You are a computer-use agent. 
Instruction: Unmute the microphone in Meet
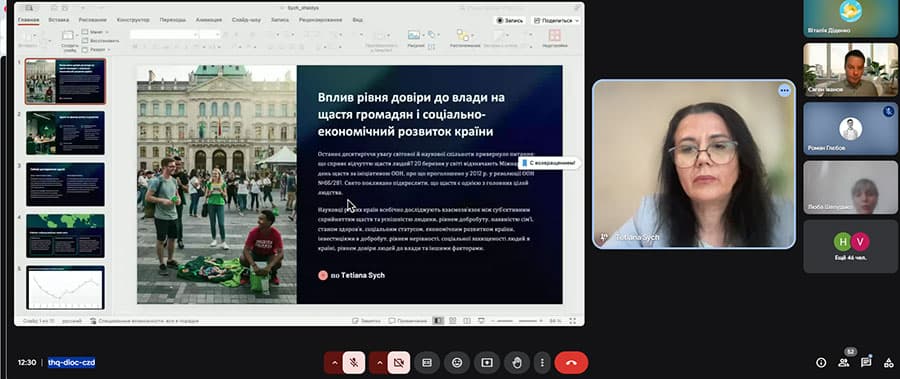click(x=354, y=363)
